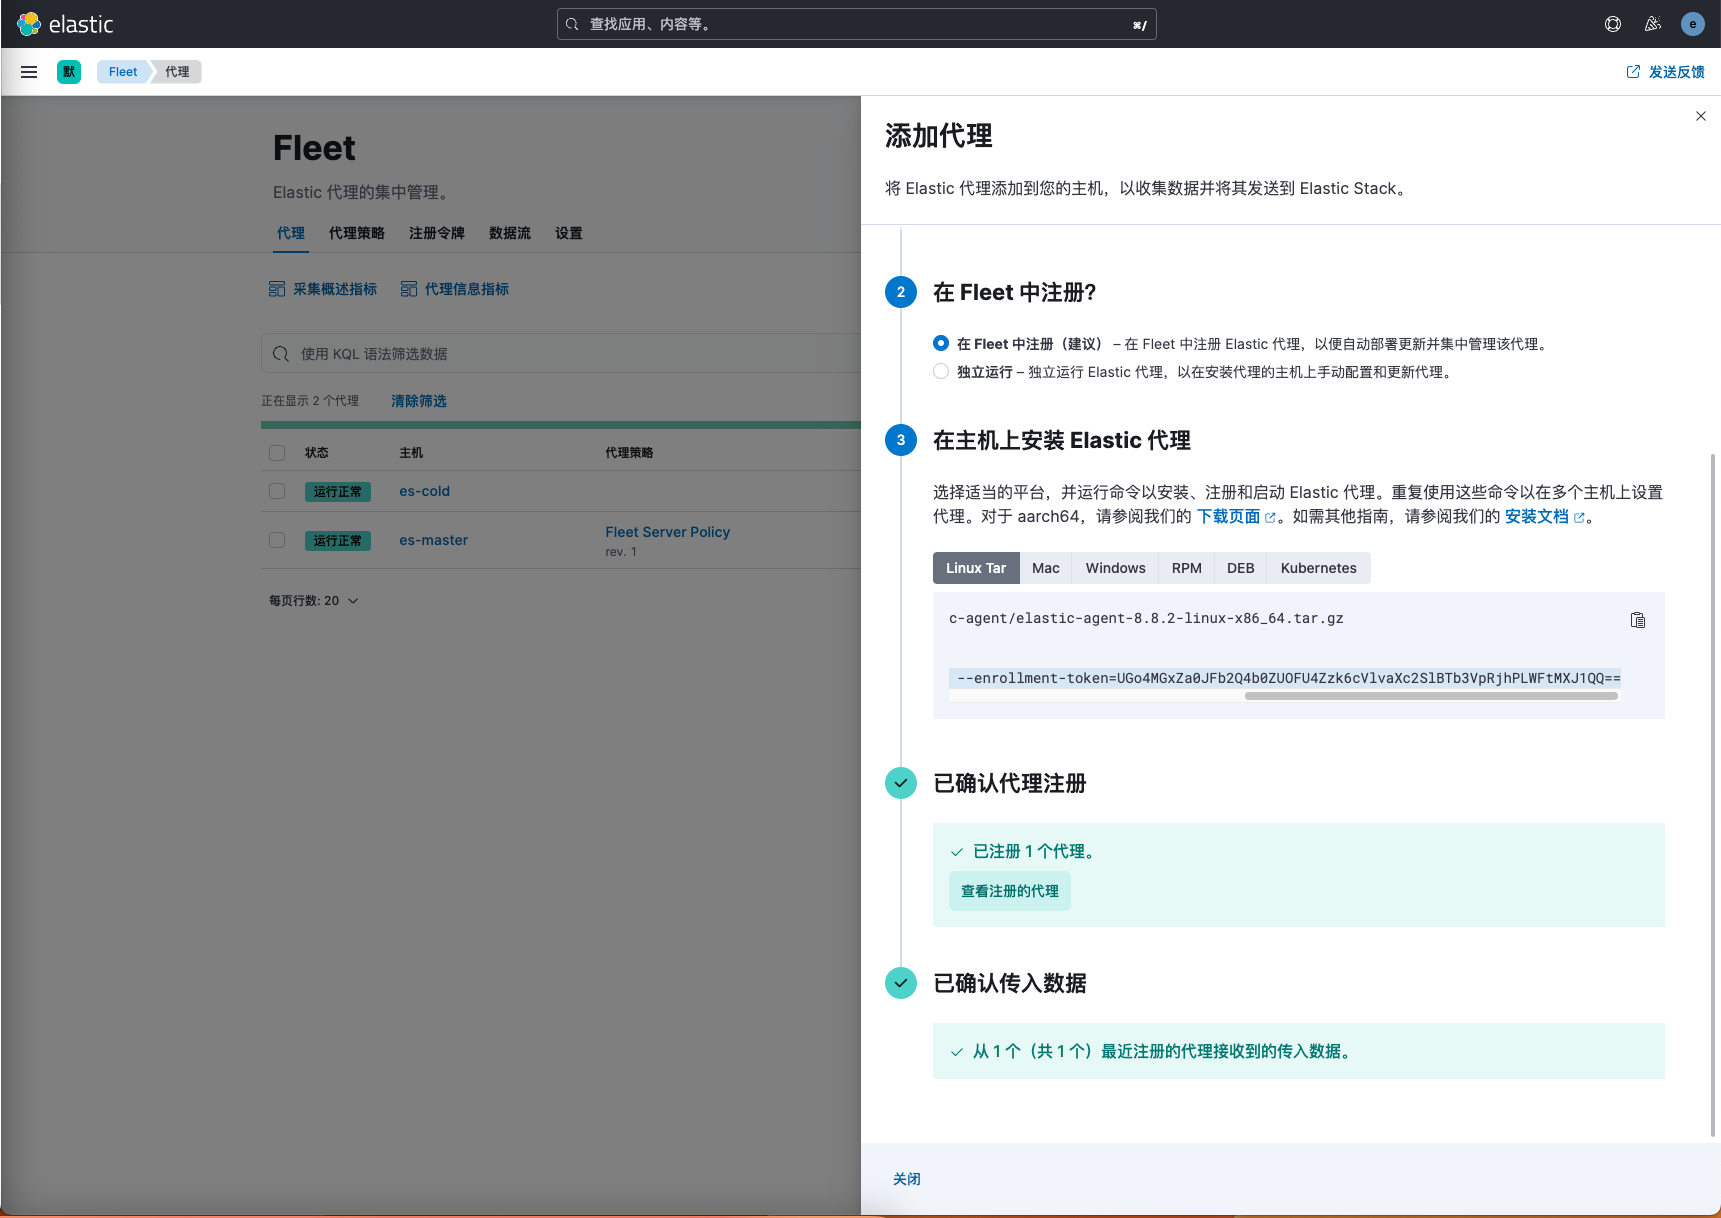Click the 采集概述指标 dashboard link
The height and width of the screenshot is (1218, 1721).
323,289
